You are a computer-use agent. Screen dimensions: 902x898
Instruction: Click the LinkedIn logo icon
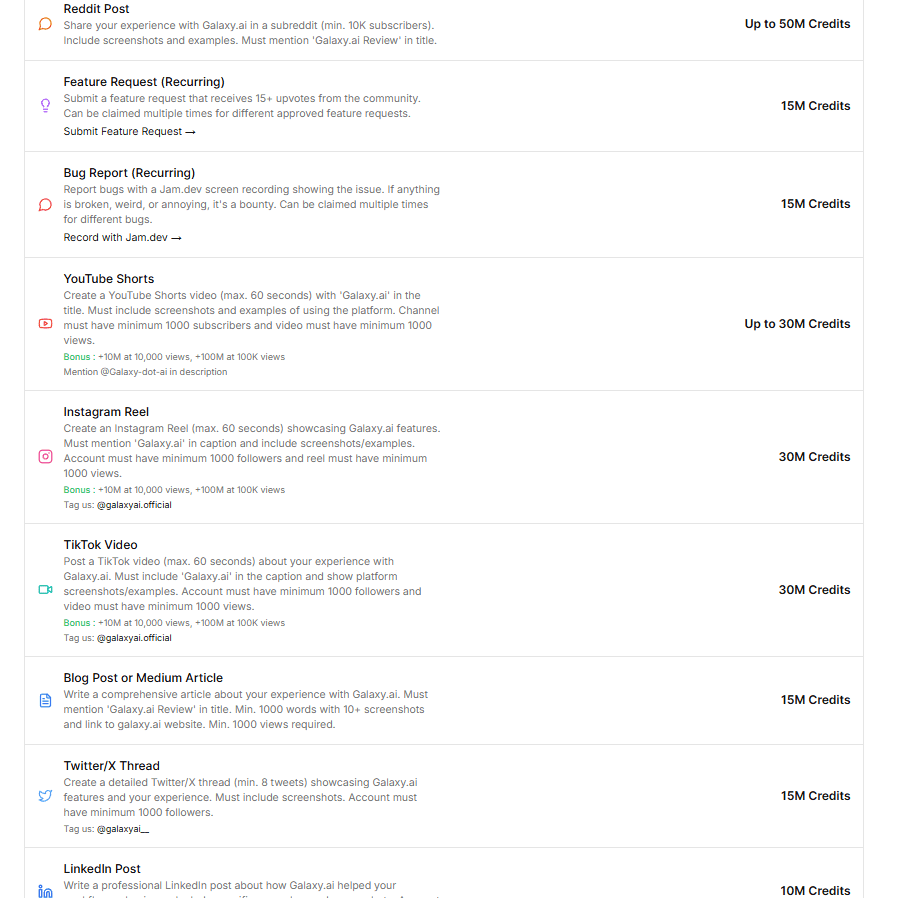[45, 891]
